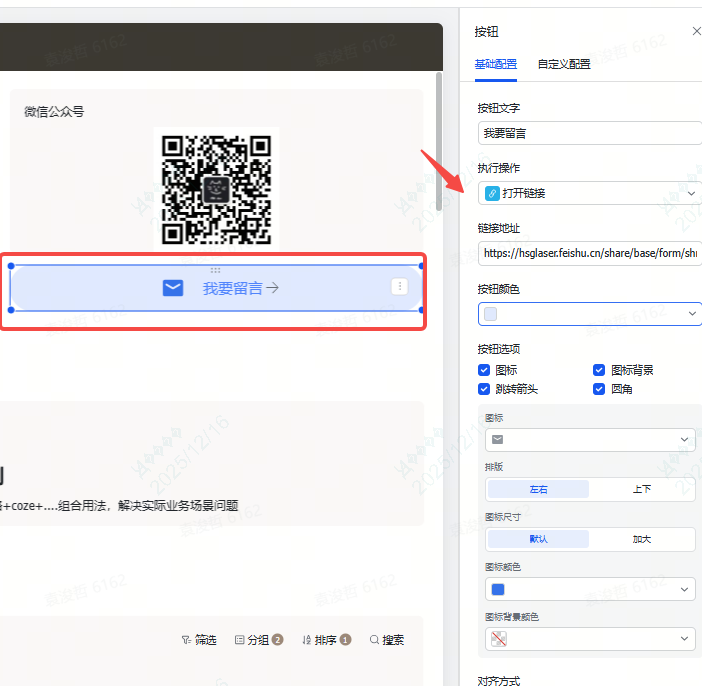Image resolution: width=702 pixels, height=686 pixels.
Task: Choose 上下 layout under 排版
Action: click(641, 489)
